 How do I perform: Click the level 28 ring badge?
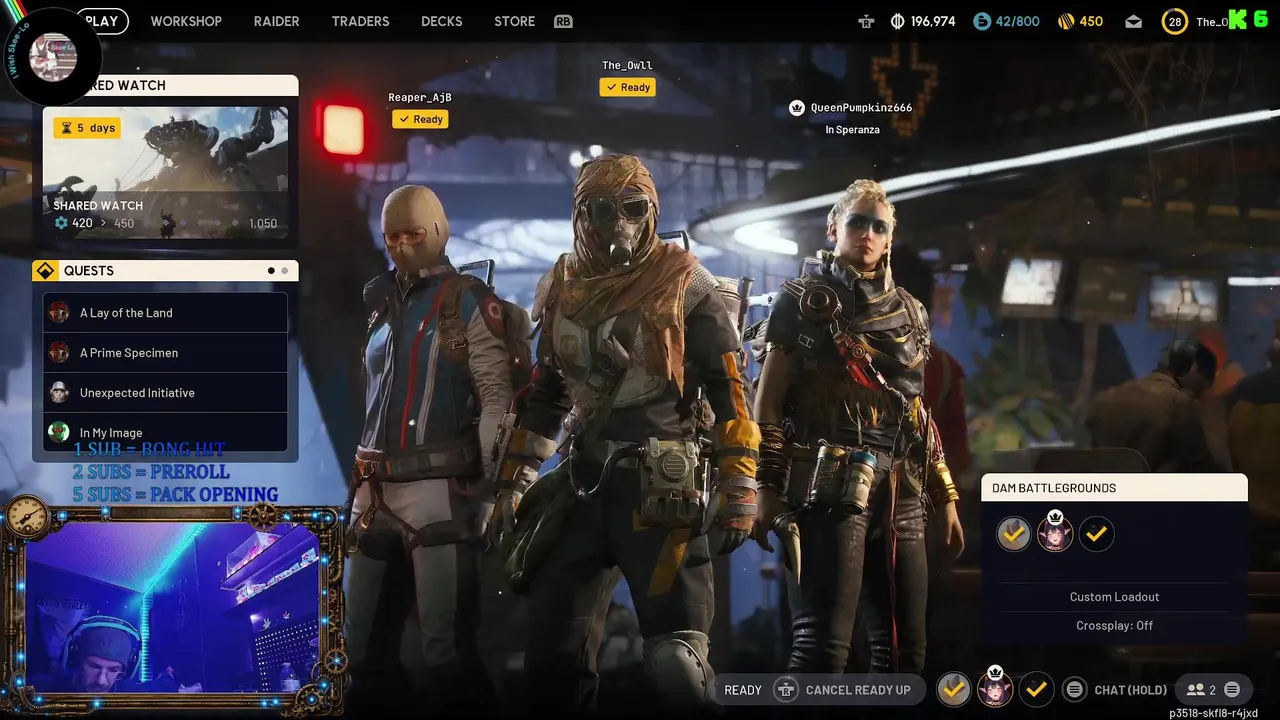pyautogui.click(x=1174, y=21)
